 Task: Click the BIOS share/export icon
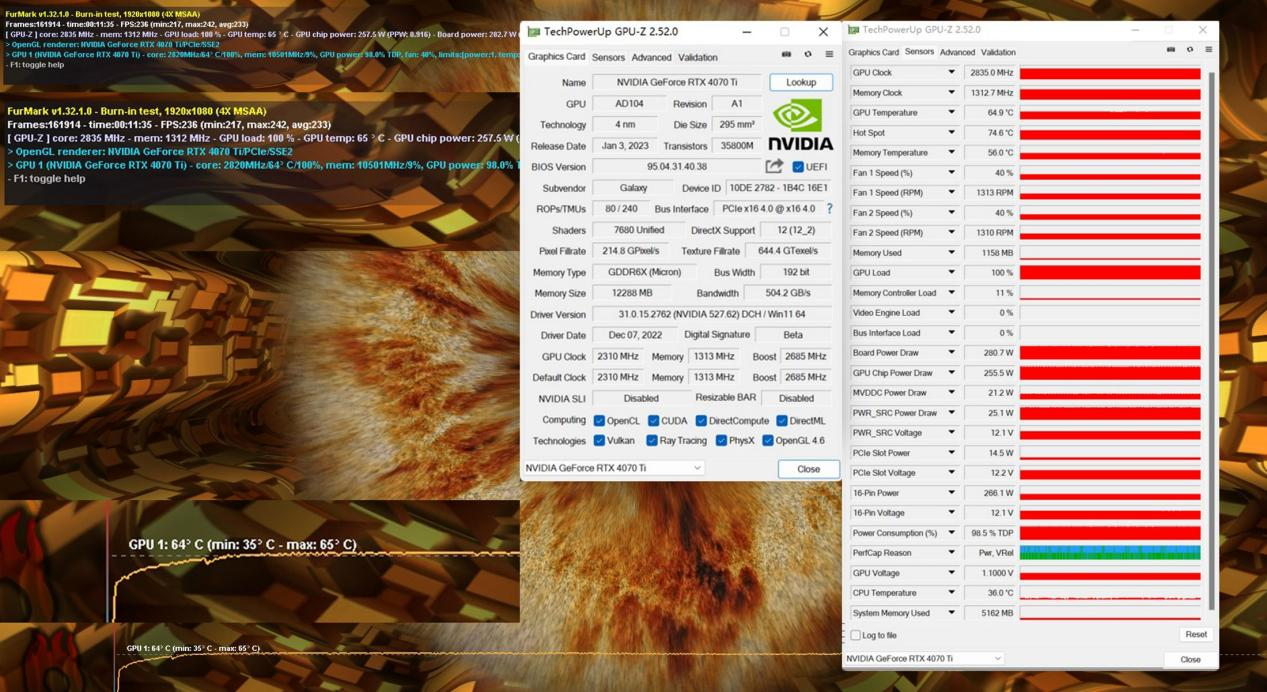pos(774,166)
